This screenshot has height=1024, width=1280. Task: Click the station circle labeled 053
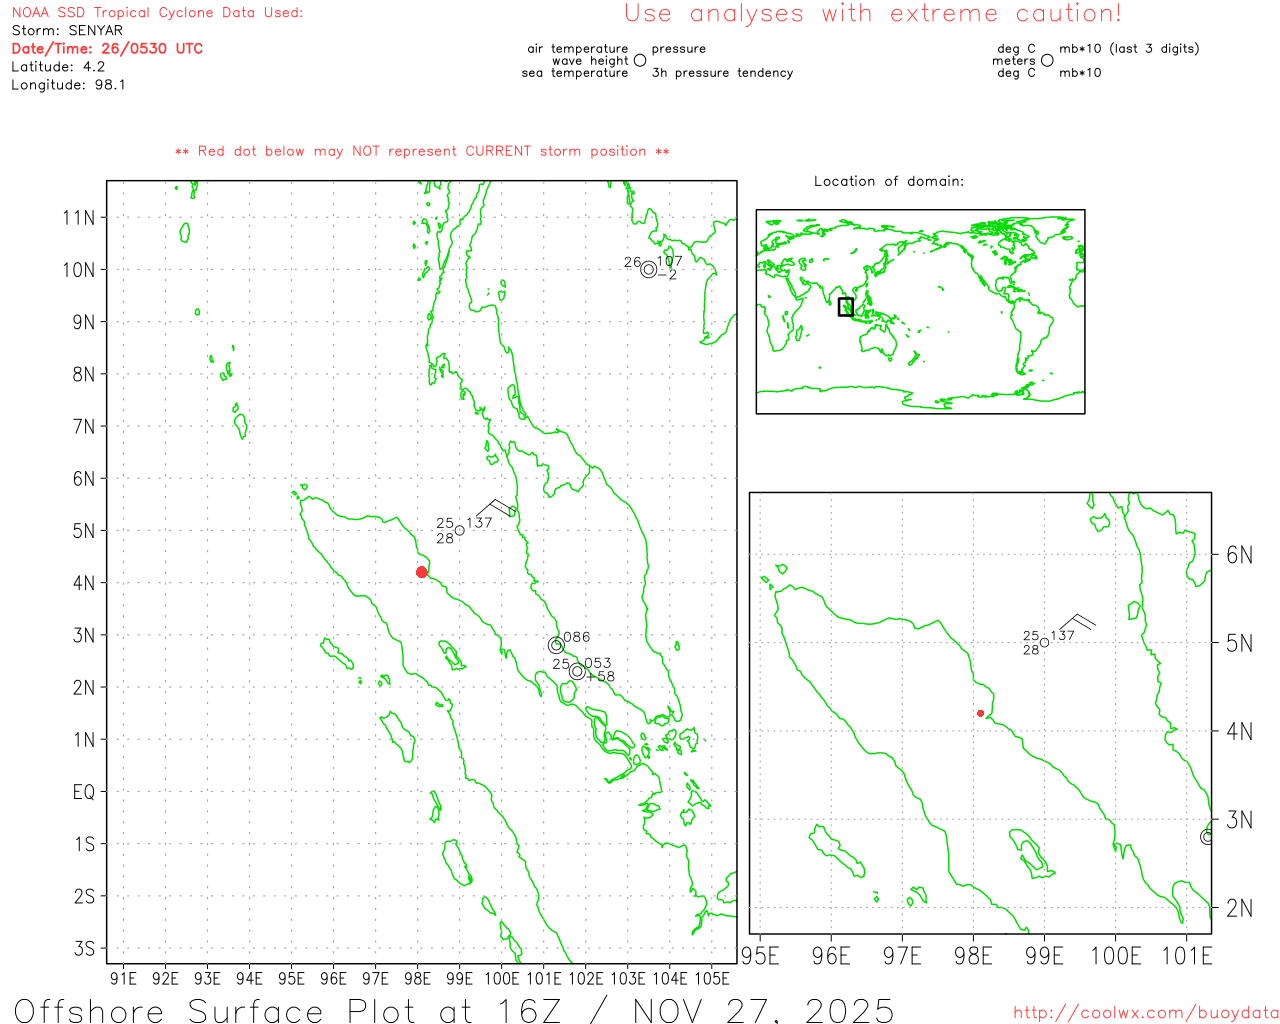(x=577, y=671)
